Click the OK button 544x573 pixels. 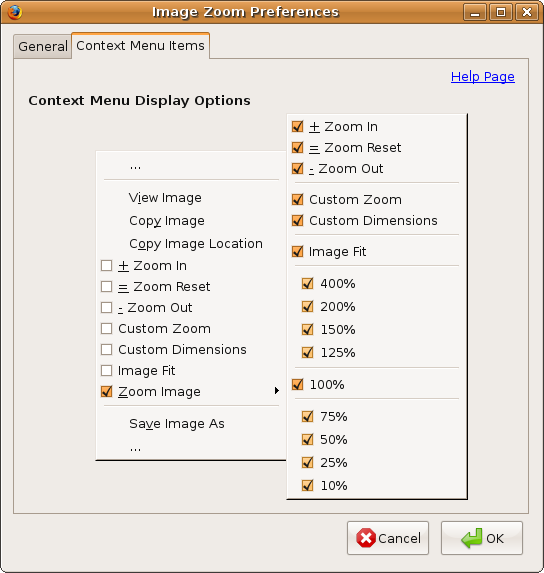tap(482, 538)
